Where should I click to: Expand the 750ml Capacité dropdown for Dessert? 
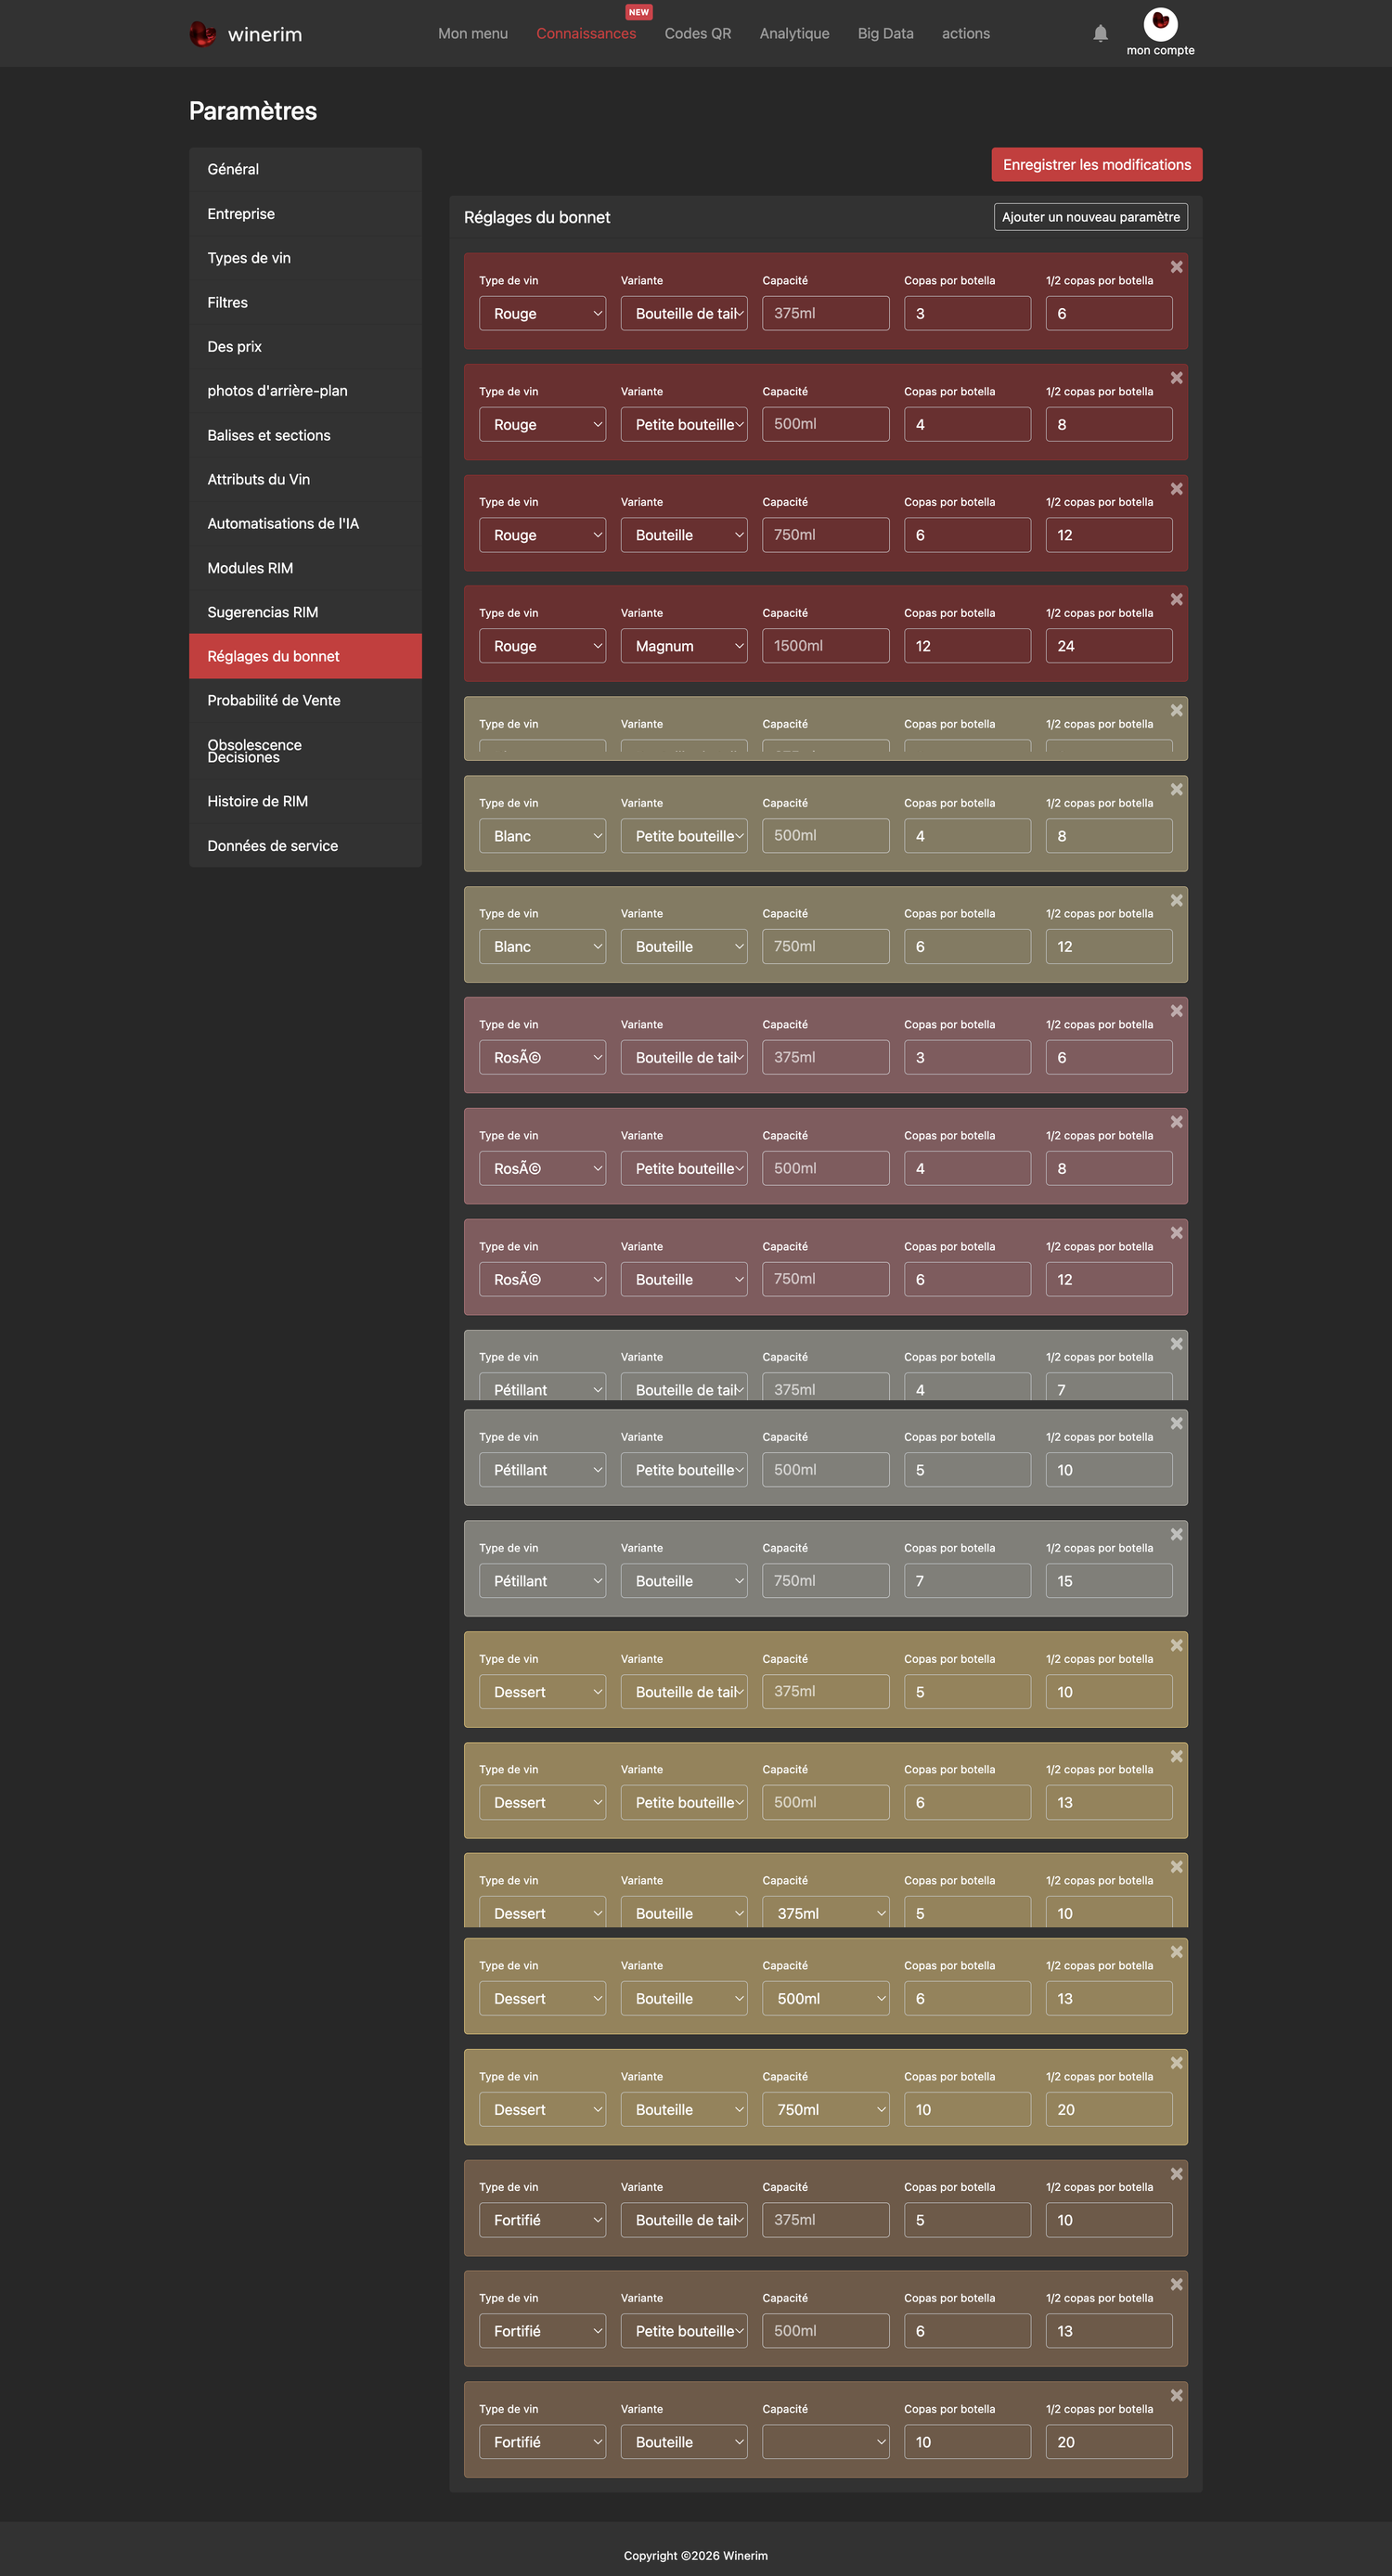825,2109
